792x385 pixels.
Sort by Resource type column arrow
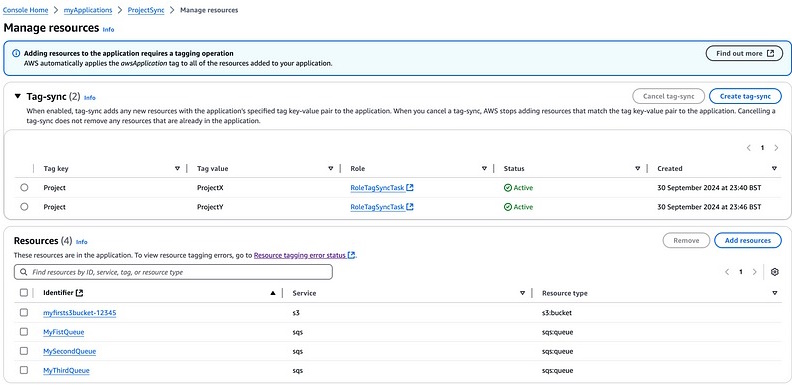[x=774, y=293]
